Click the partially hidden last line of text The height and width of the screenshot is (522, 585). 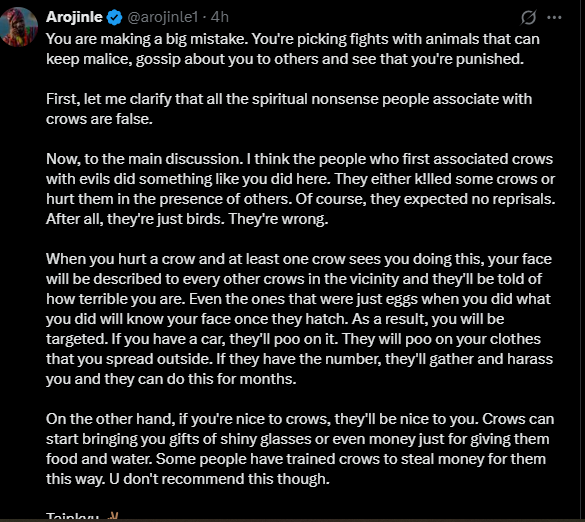(82, 517)
